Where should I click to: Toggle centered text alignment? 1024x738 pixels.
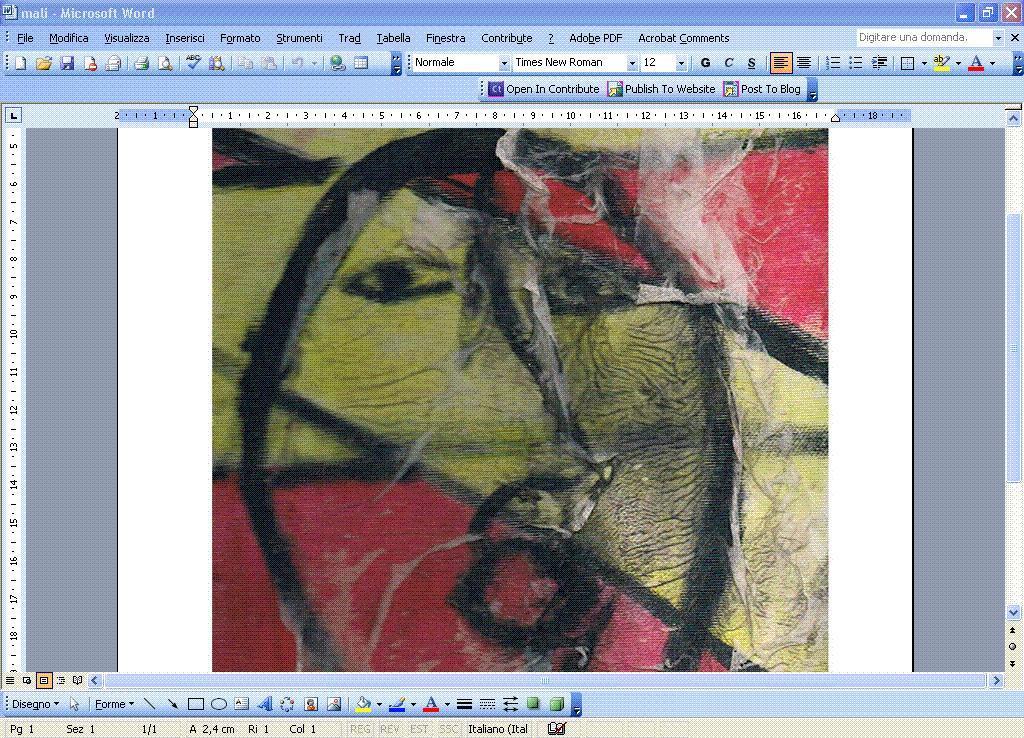804,63
